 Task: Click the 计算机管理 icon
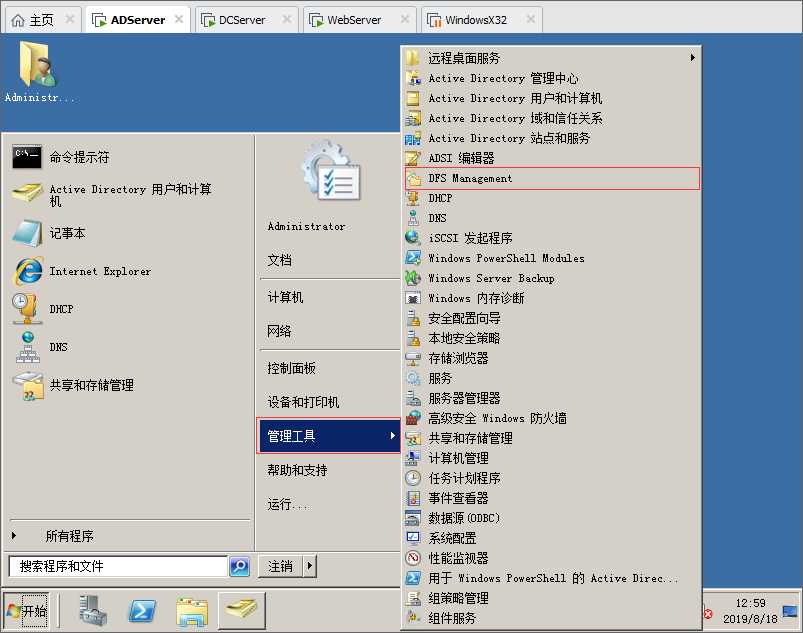pyautogui.click(x=413, y=458)
